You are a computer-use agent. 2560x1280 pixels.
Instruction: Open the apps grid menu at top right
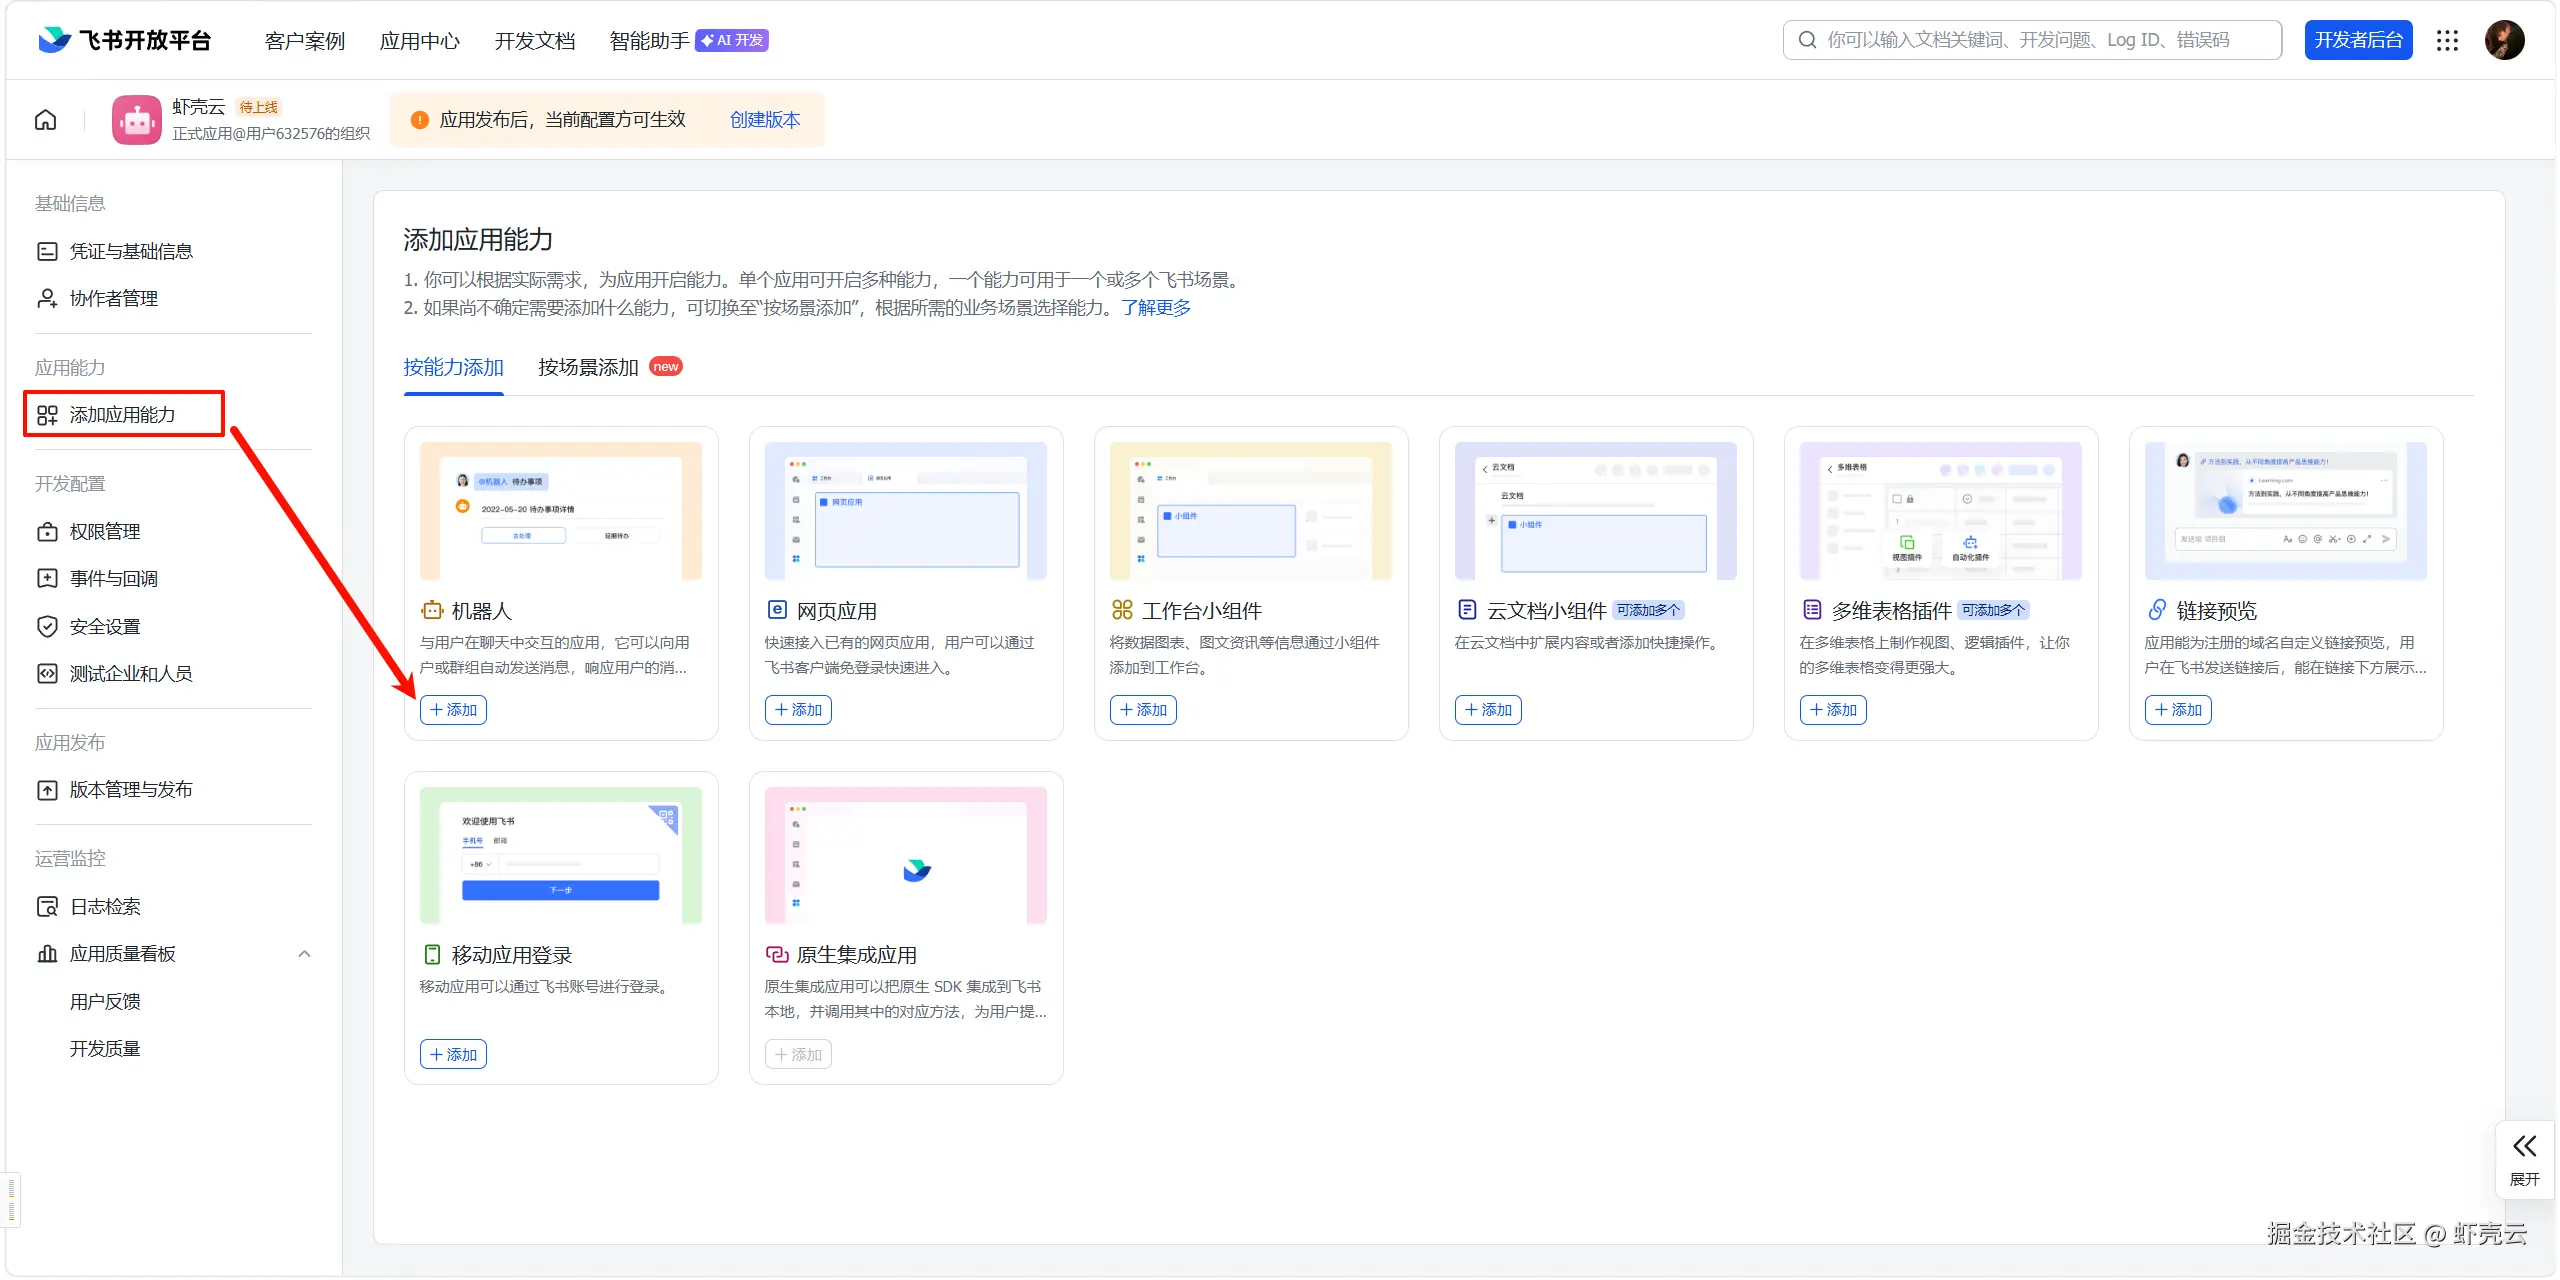(2447, 40)
